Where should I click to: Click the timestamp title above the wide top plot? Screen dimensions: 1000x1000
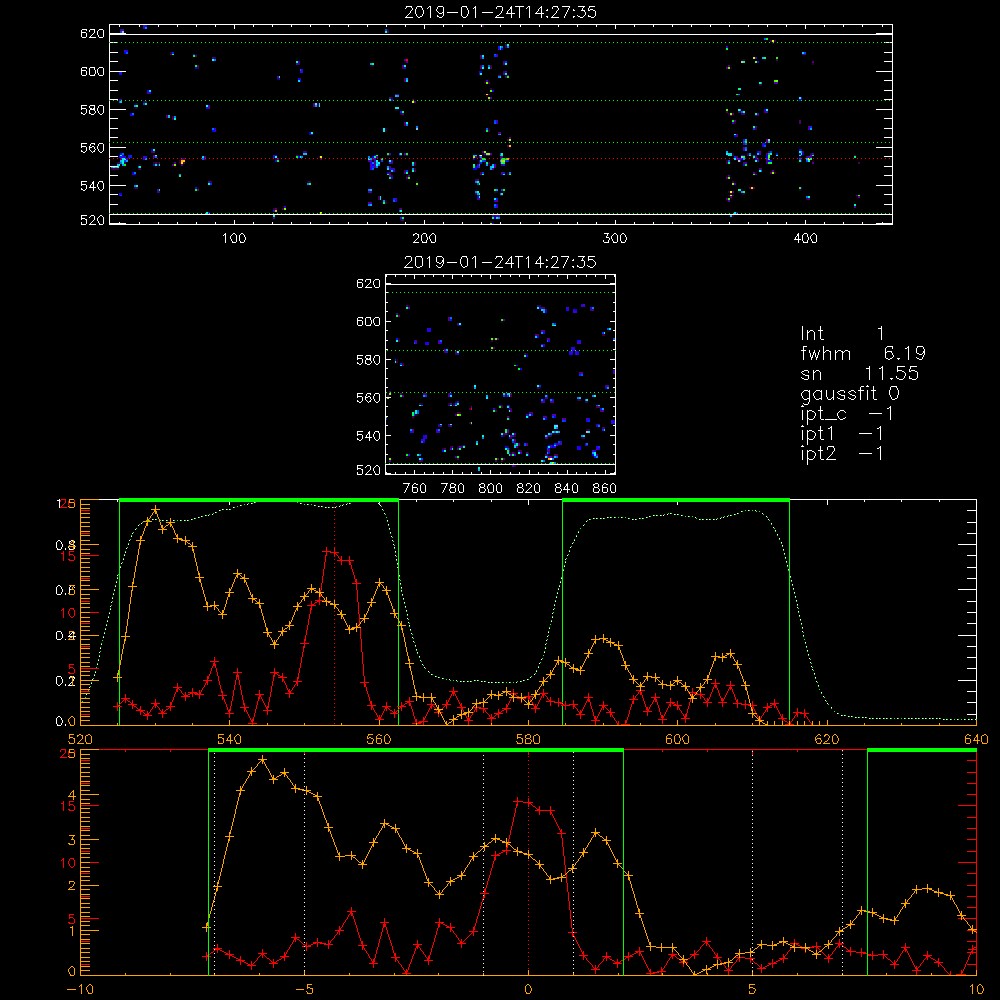(500, 12)
